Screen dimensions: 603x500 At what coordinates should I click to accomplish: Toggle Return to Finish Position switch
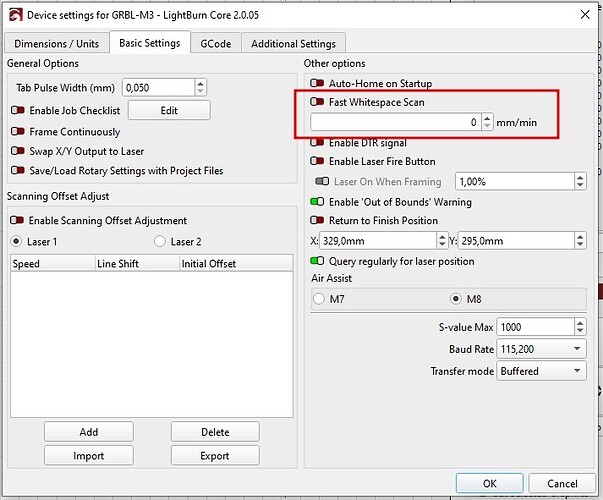pyautogui.click(x=317, y=220)
